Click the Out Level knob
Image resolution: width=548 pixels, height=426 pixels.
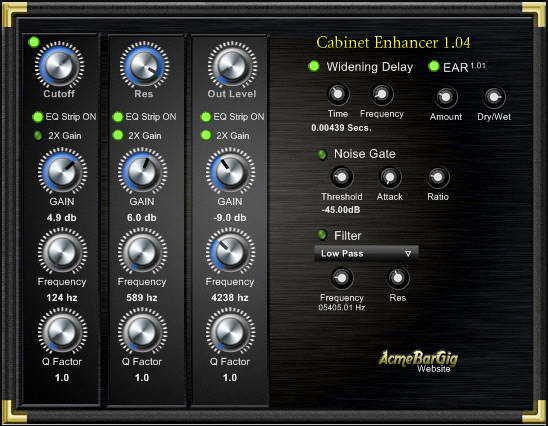[232, 65]
